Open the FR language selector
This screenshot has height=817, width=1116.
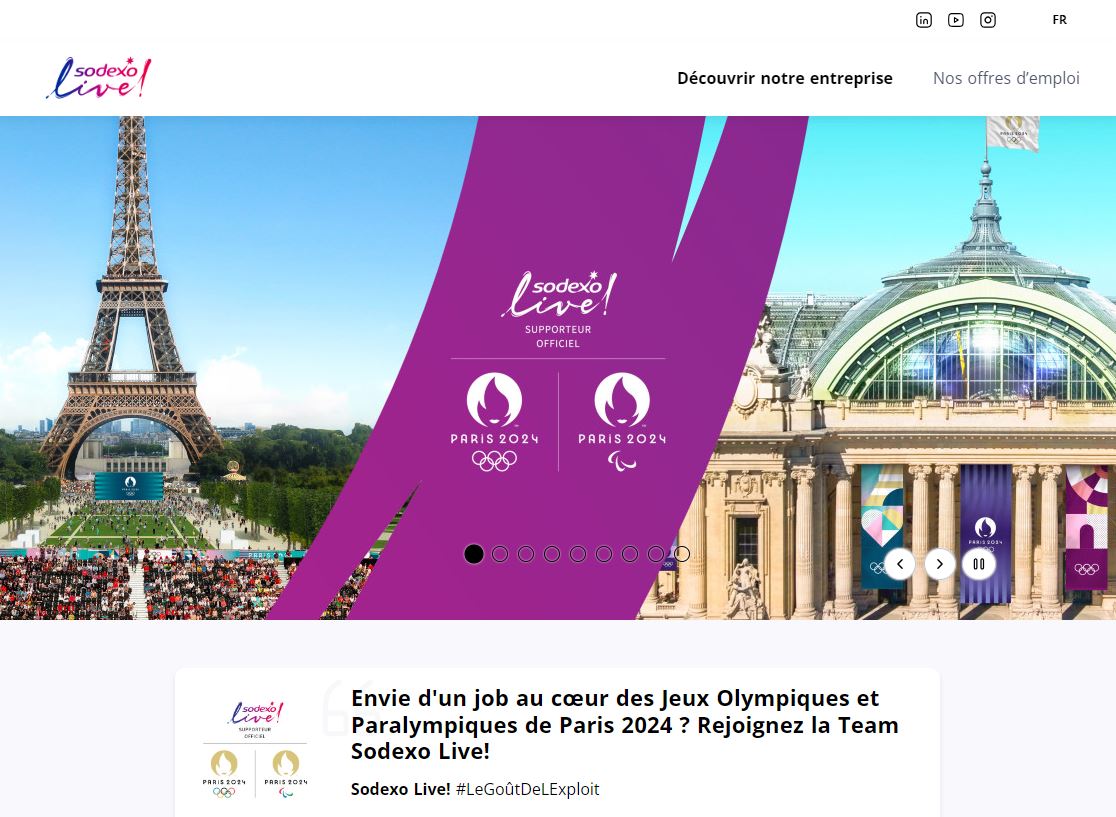pyautogui.click(x=1060, y=20)
